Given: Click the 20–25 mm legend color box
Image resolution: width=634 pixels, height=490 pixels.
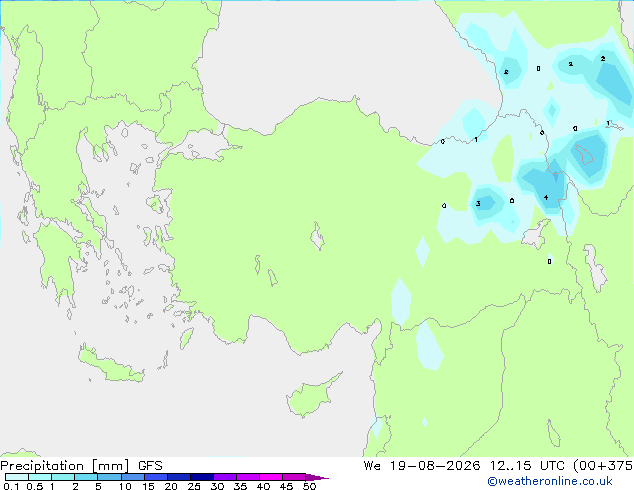Looking at the screenshot, I should point(179,477).
